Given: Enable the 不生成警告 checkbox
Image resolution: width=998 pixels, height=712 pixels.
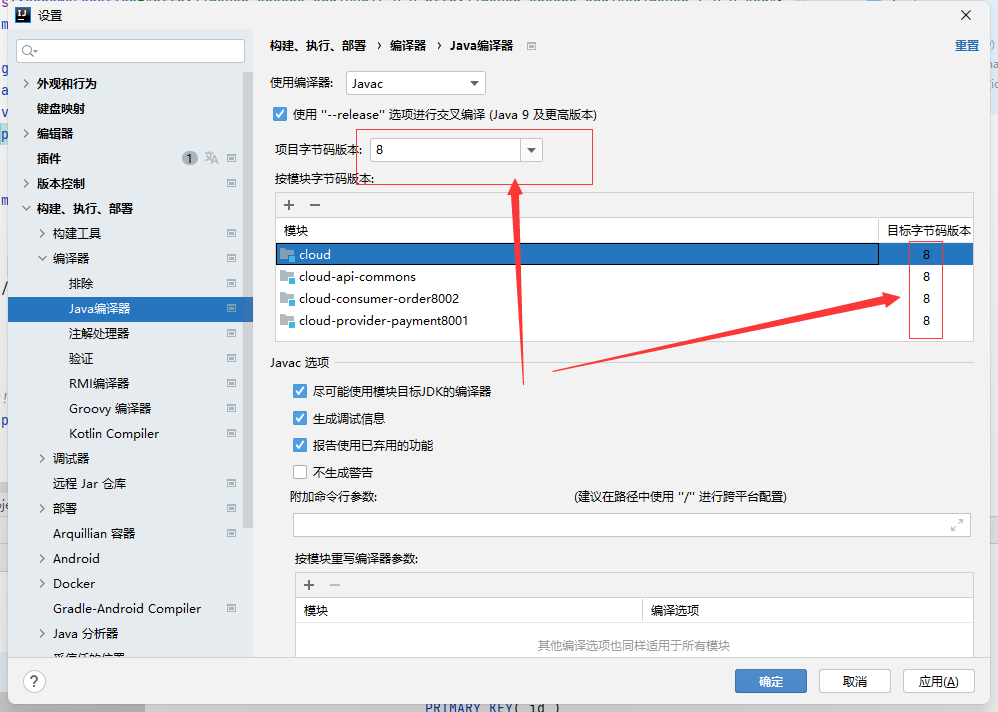Looking at the screenshot, I should click(300, 472).
